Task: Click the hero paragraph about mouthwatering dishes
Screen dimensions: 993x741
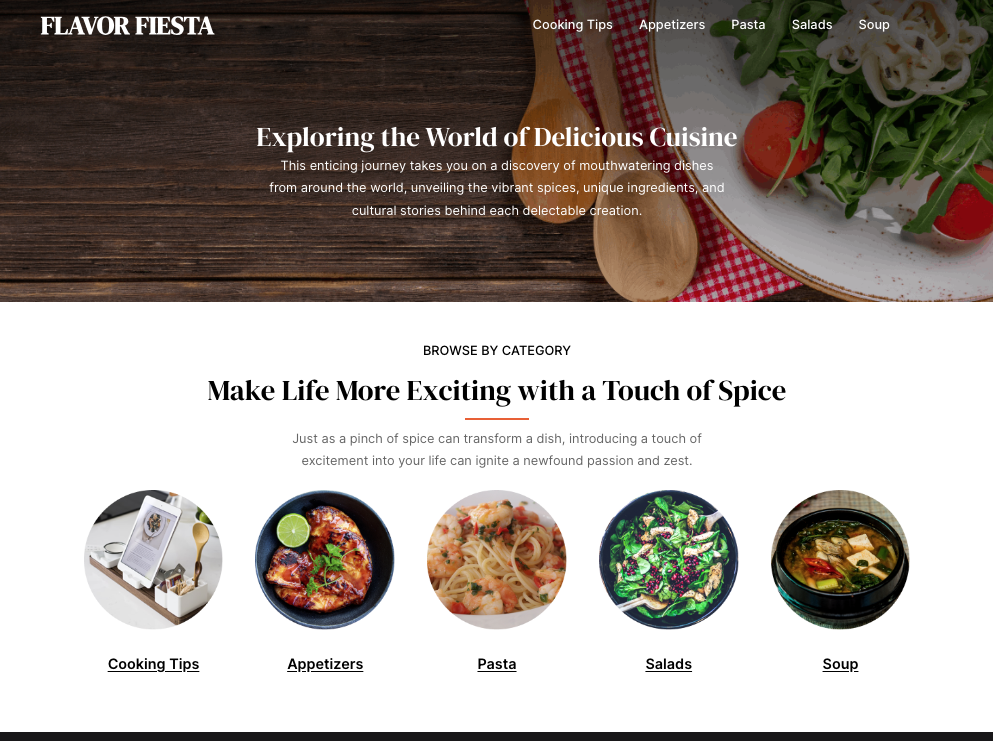Action: pyautogui.click(x=496, y=188)
